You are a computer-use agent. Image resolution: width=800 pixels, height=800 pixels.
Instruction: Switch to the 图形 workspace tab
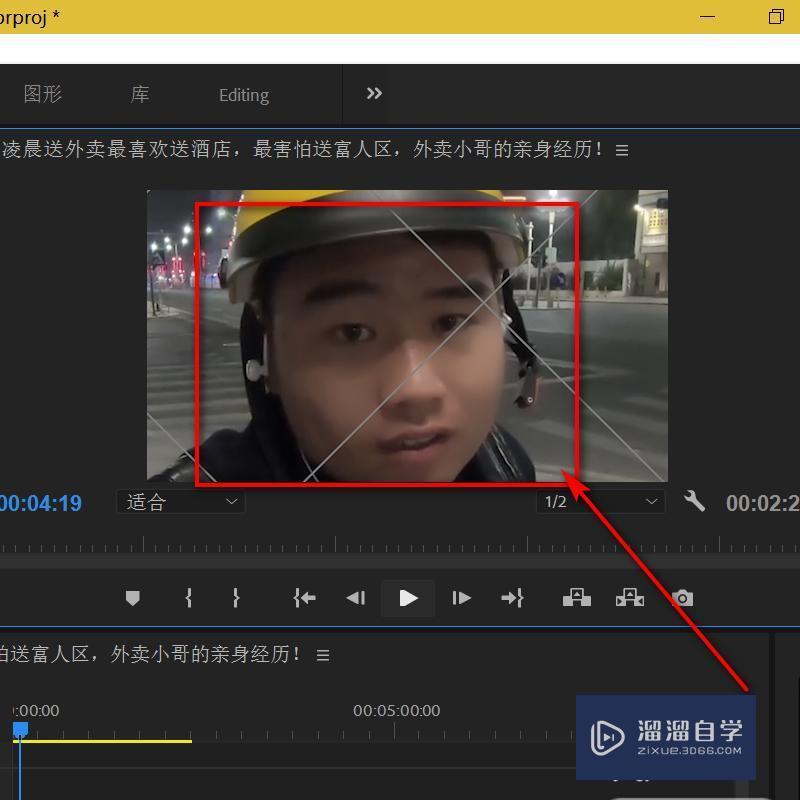click(x=43, y=94)
